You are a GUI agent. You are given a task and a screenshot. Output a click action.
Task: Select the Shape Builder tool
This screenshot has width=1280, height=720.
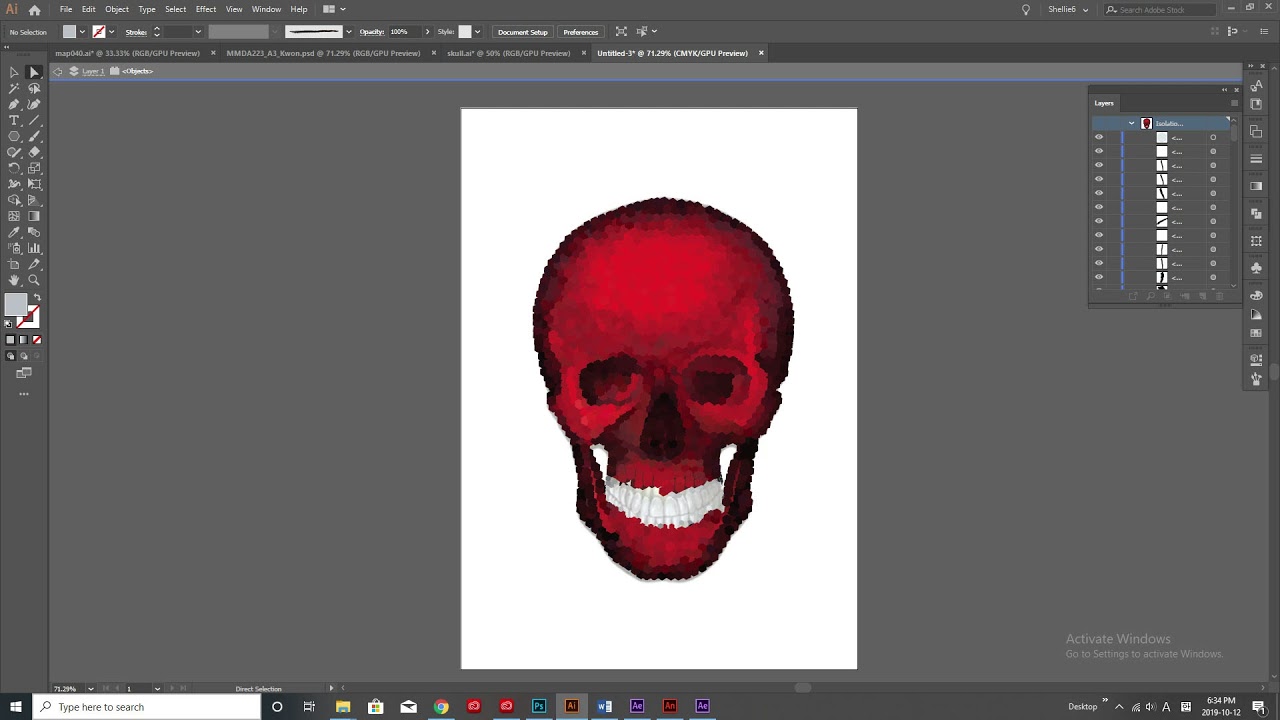pos(14,200)
